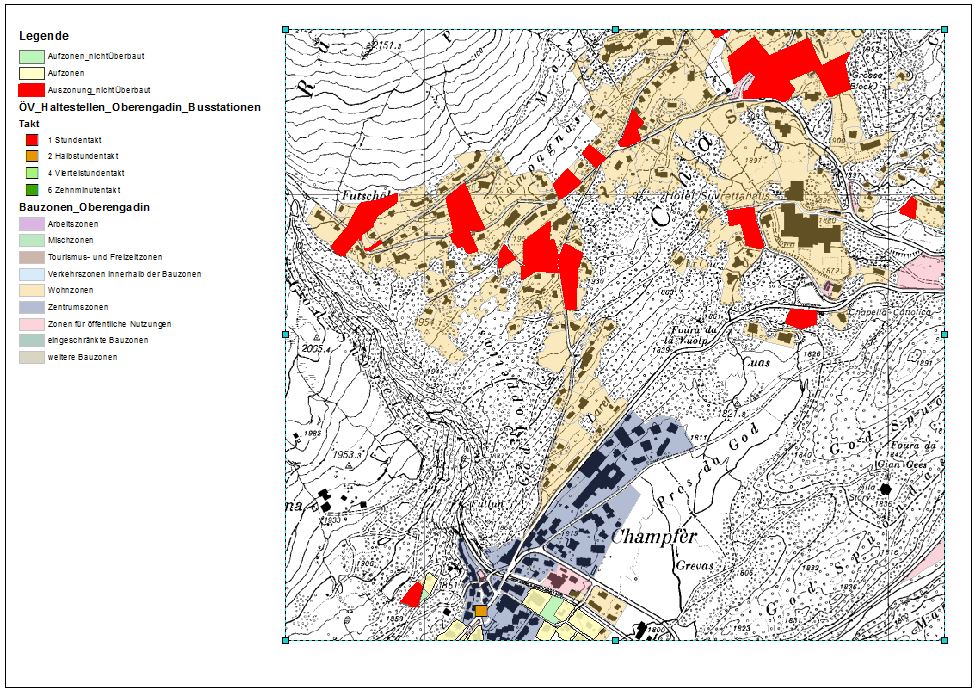Select the orange 2 Halbstundentakt legend symbol
Screen dimensions: 975x691
point(31,156)
